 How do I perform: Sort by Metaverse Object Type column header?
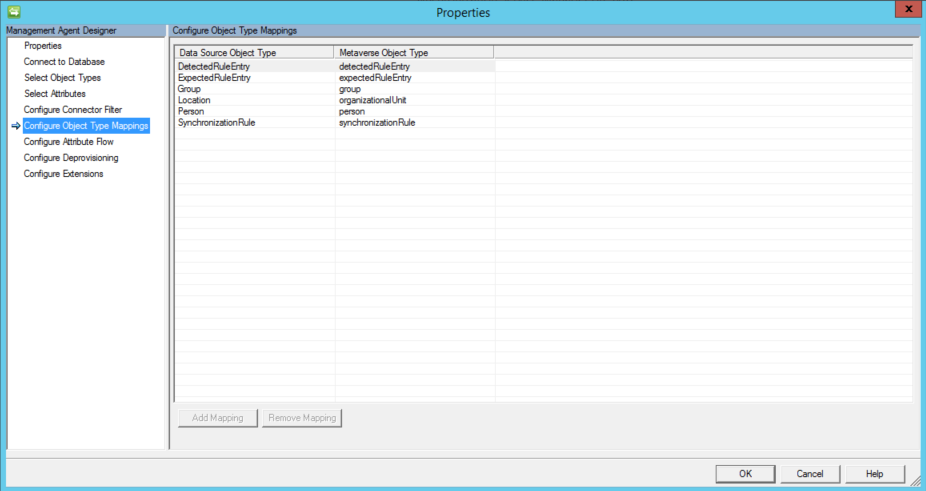[x=413, y=53]
